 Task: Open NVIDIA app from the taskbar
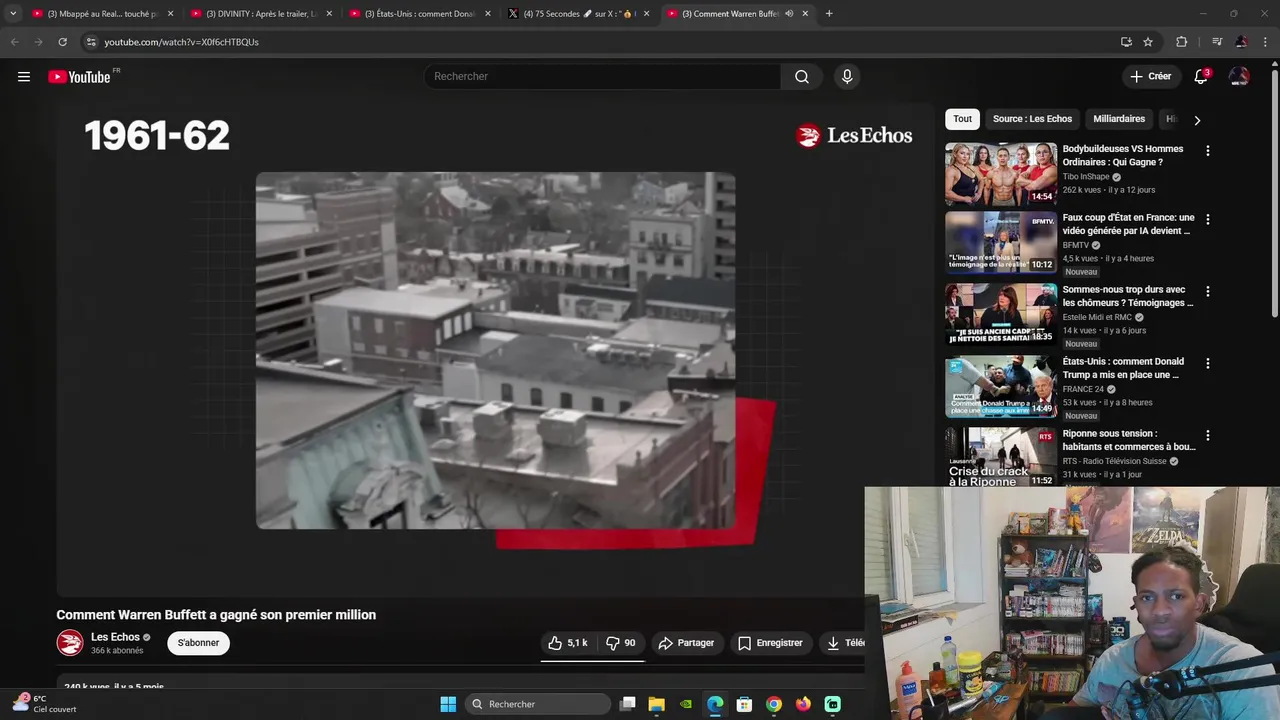pyautogui.click(x=685, y=704)
